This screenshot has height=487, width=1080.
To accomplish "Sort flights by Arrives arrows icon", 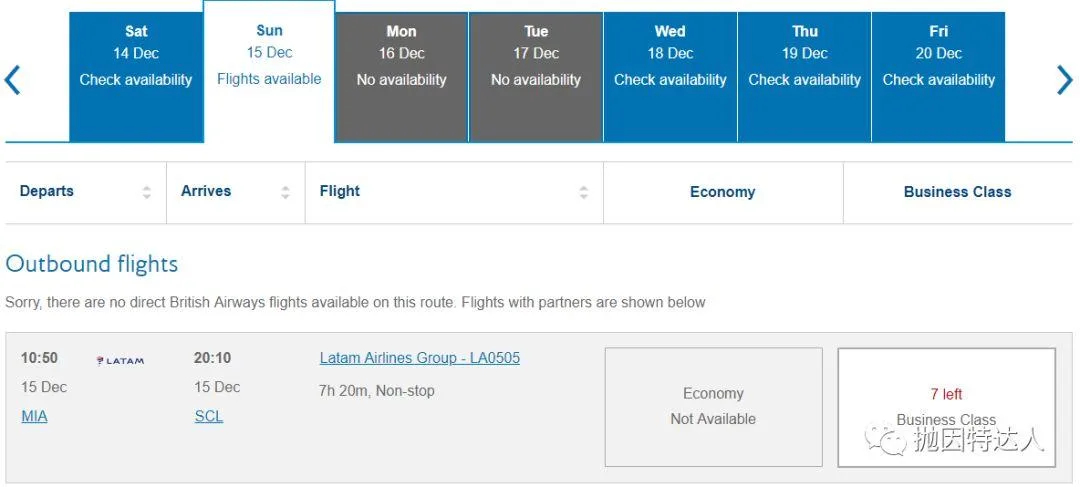I will pos(286,192).
